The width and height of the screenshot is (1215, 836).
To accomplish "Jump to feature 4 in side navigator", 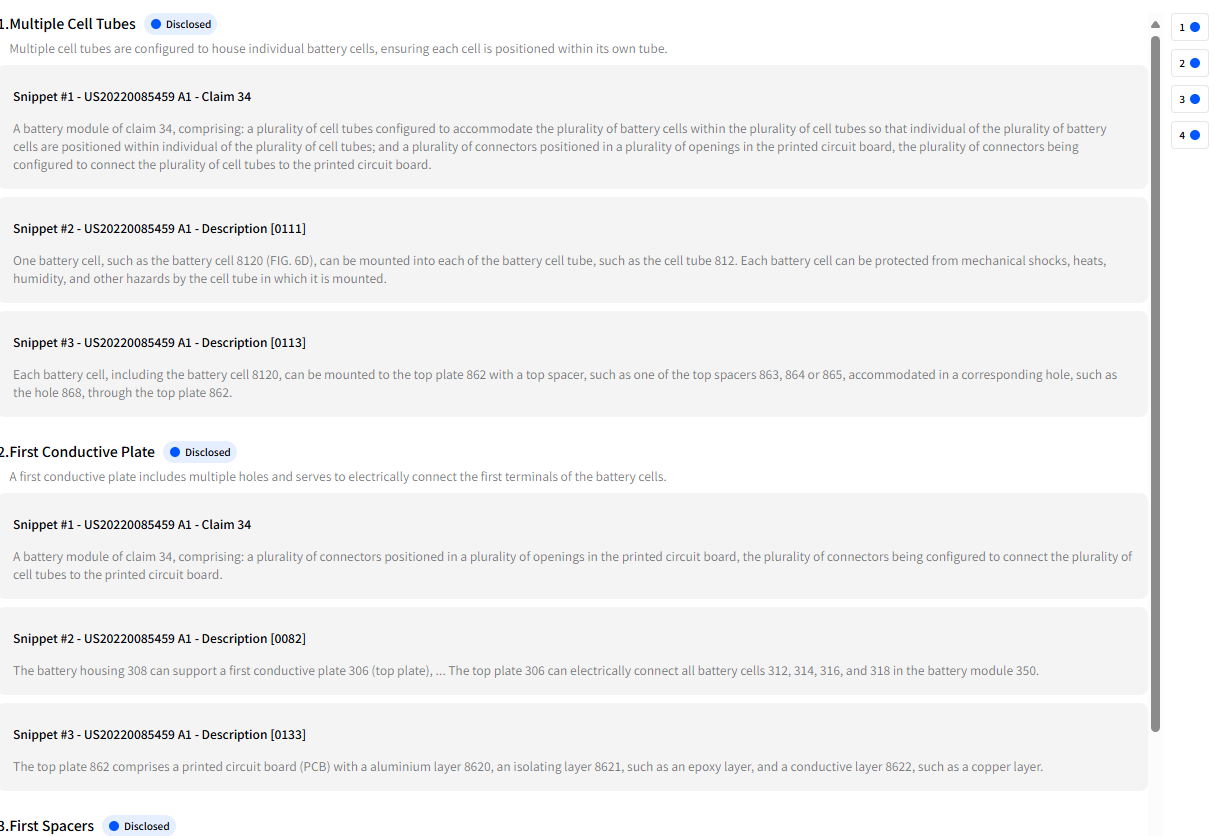I will point(1189,136).
